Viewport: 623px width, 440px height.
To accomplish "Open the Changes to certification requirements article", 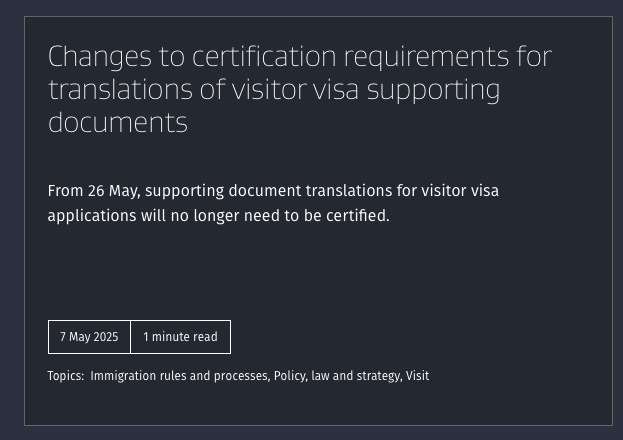I will point(300,89).
